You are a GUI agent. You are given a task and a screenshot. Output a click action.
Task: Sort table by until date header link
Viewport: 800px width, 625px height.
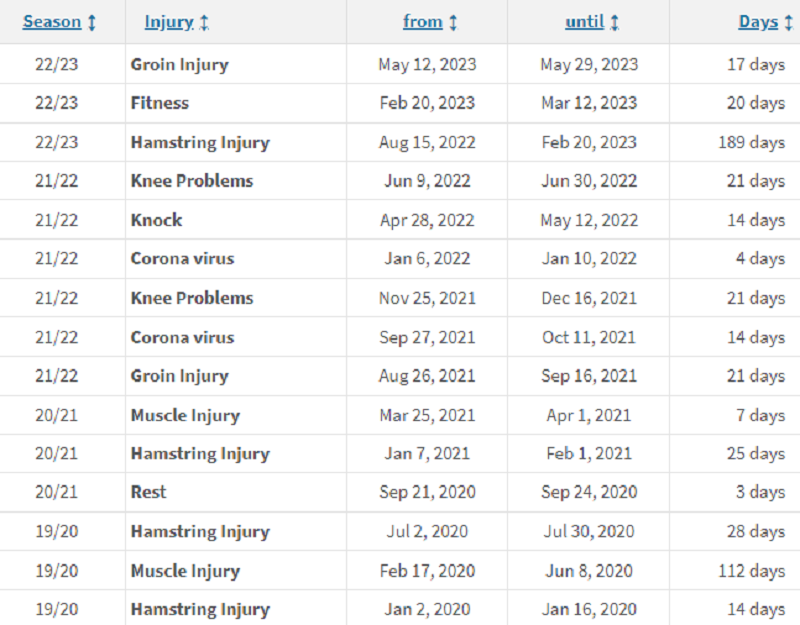click(x=584, y=22)
